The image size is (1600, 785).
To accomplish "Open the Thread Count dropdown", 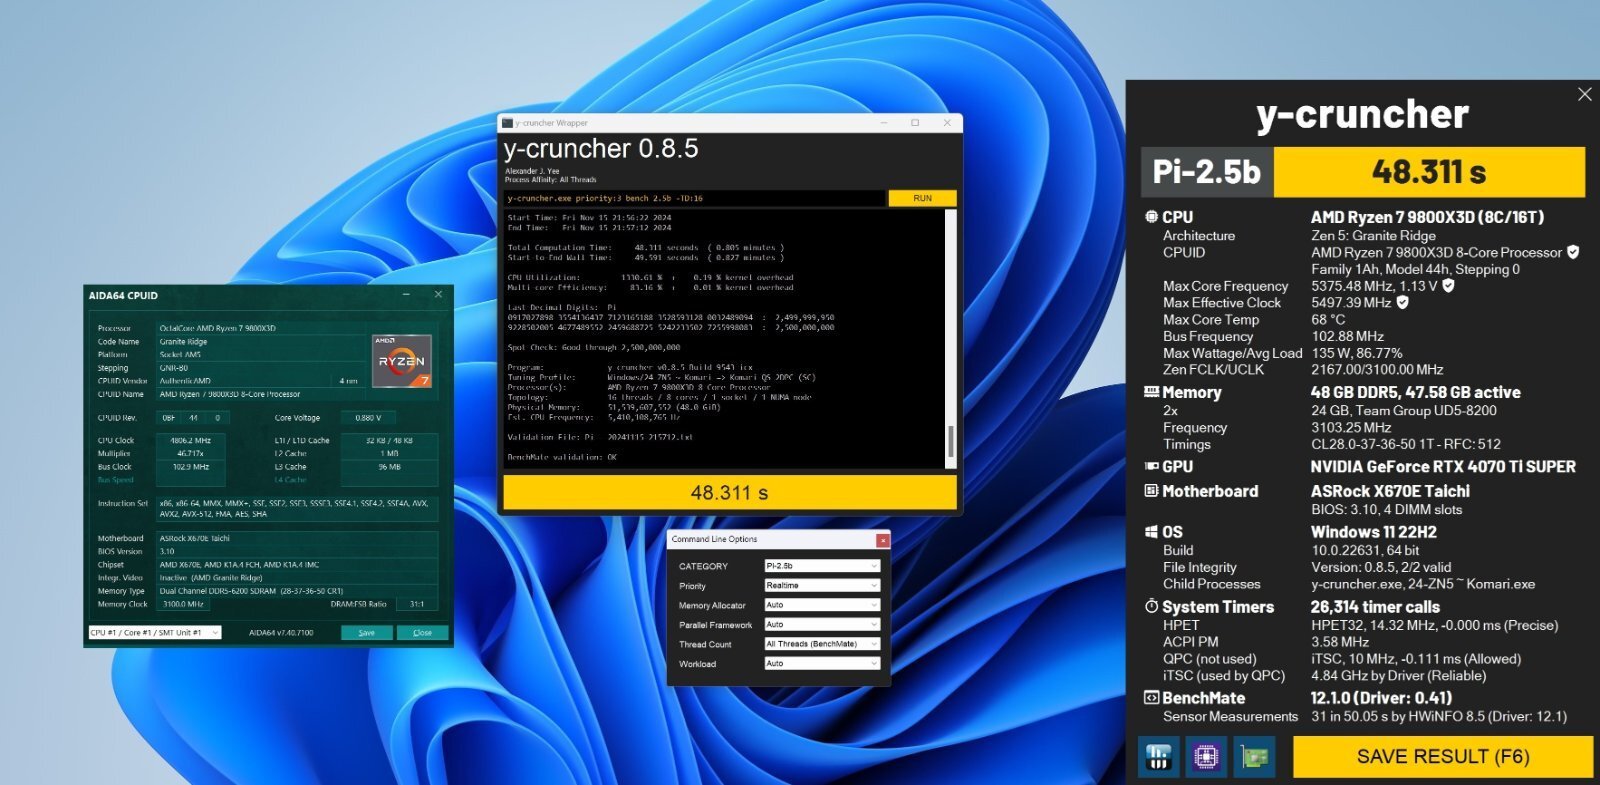I will point(821,644).
